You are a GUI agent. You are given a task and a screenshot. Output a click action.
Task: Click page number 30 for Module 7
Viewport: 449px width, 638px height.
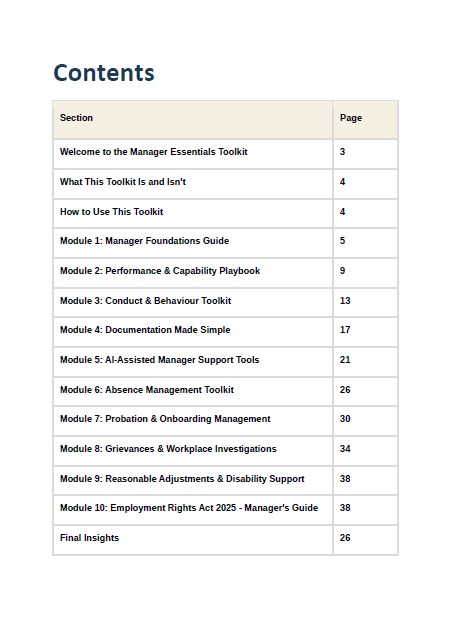[345, 419]
